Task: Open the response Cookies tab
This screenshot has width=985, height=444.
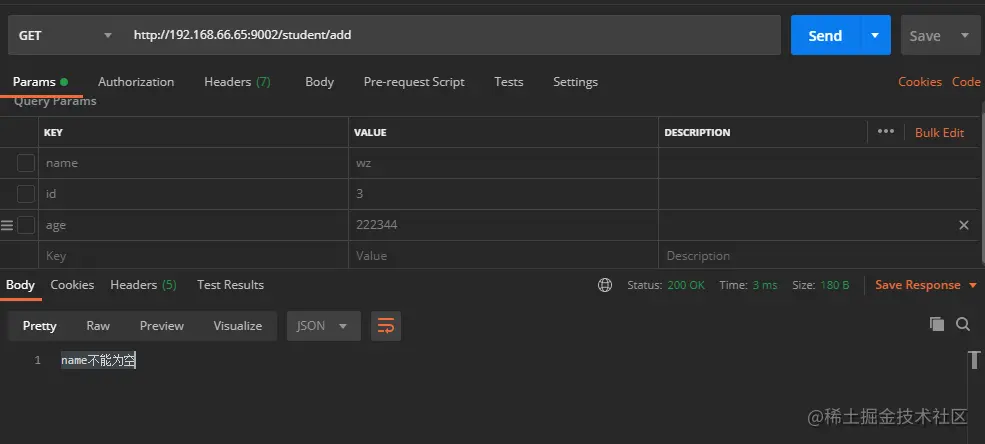Action: point(72,285)
